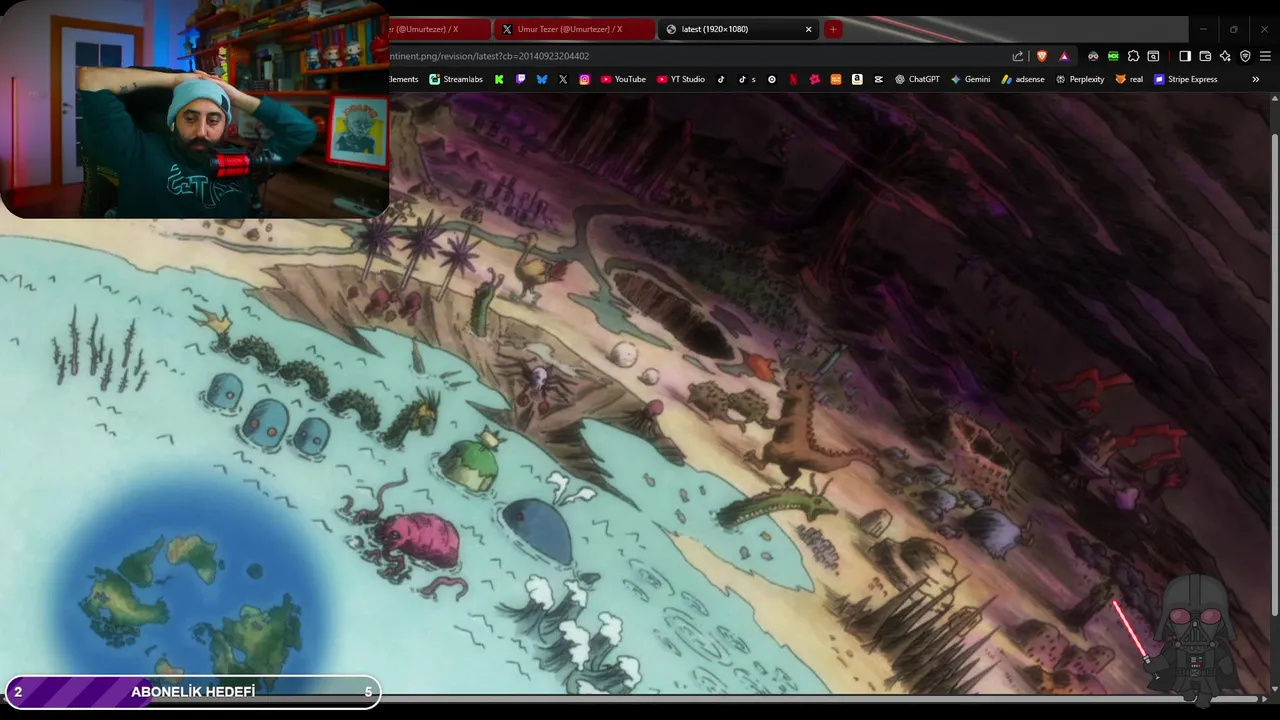Open the Instagram bookmark icon
This screenshot has height=720, width=1280.
click(584, 79)
